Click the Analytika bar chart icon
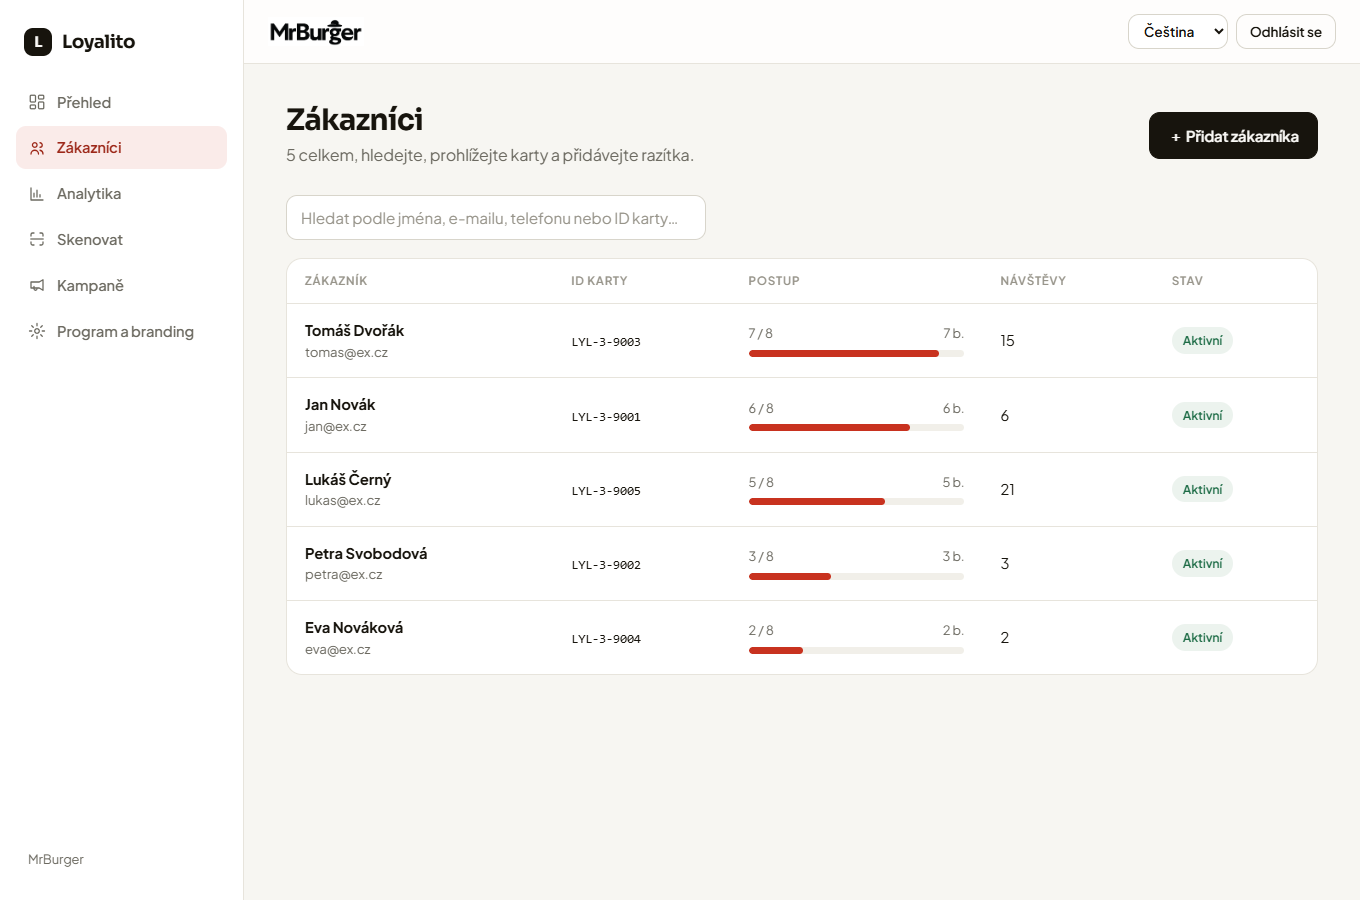 click(x=37, y=194)
